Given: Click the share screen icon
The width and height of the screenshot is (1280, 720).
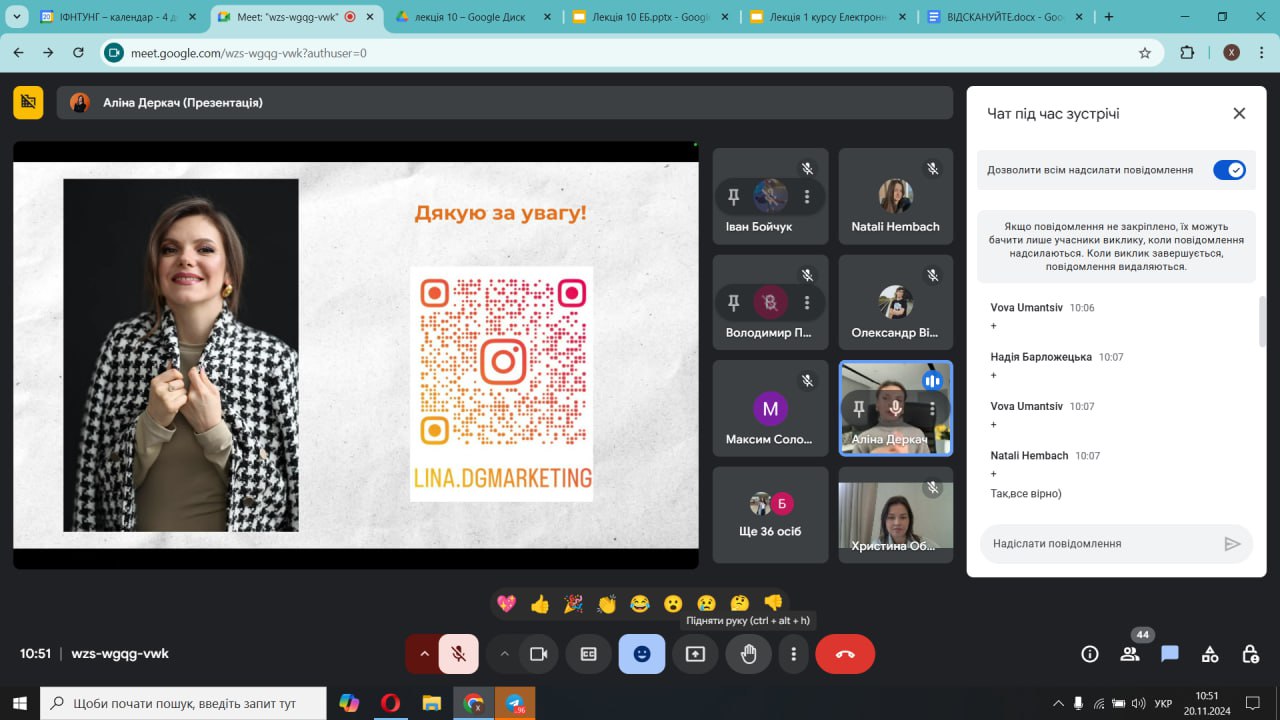Looking at the screenshot, I should 695,654.
